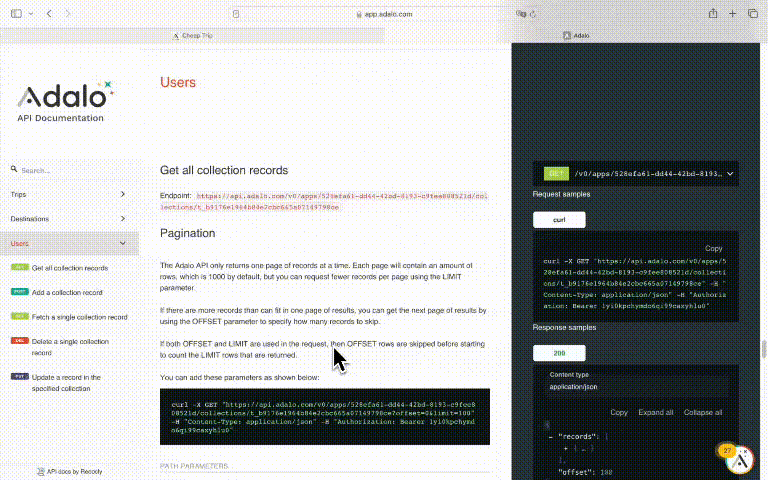The height and width of the screenshot is (480, 768).
Task: Click Expand all in response sample
Action: click(x=656, y=412)
